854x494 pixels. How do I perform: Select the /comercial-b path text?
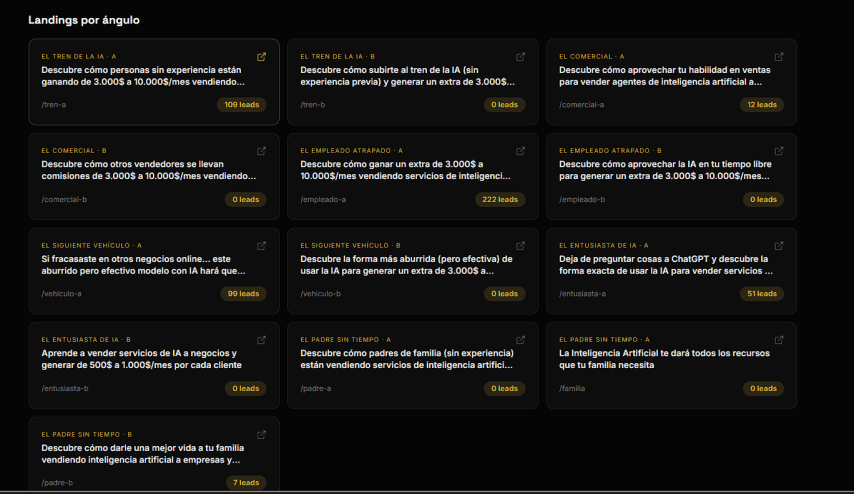tap(64, 199)
